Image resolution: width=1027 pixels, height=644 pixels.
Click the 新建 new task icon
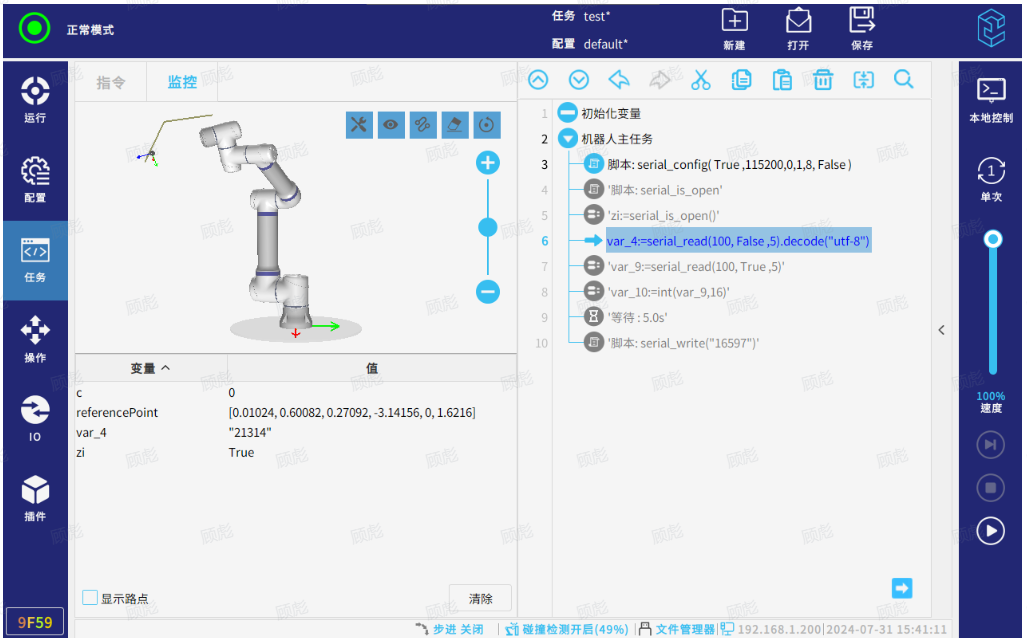pos(734,29)
